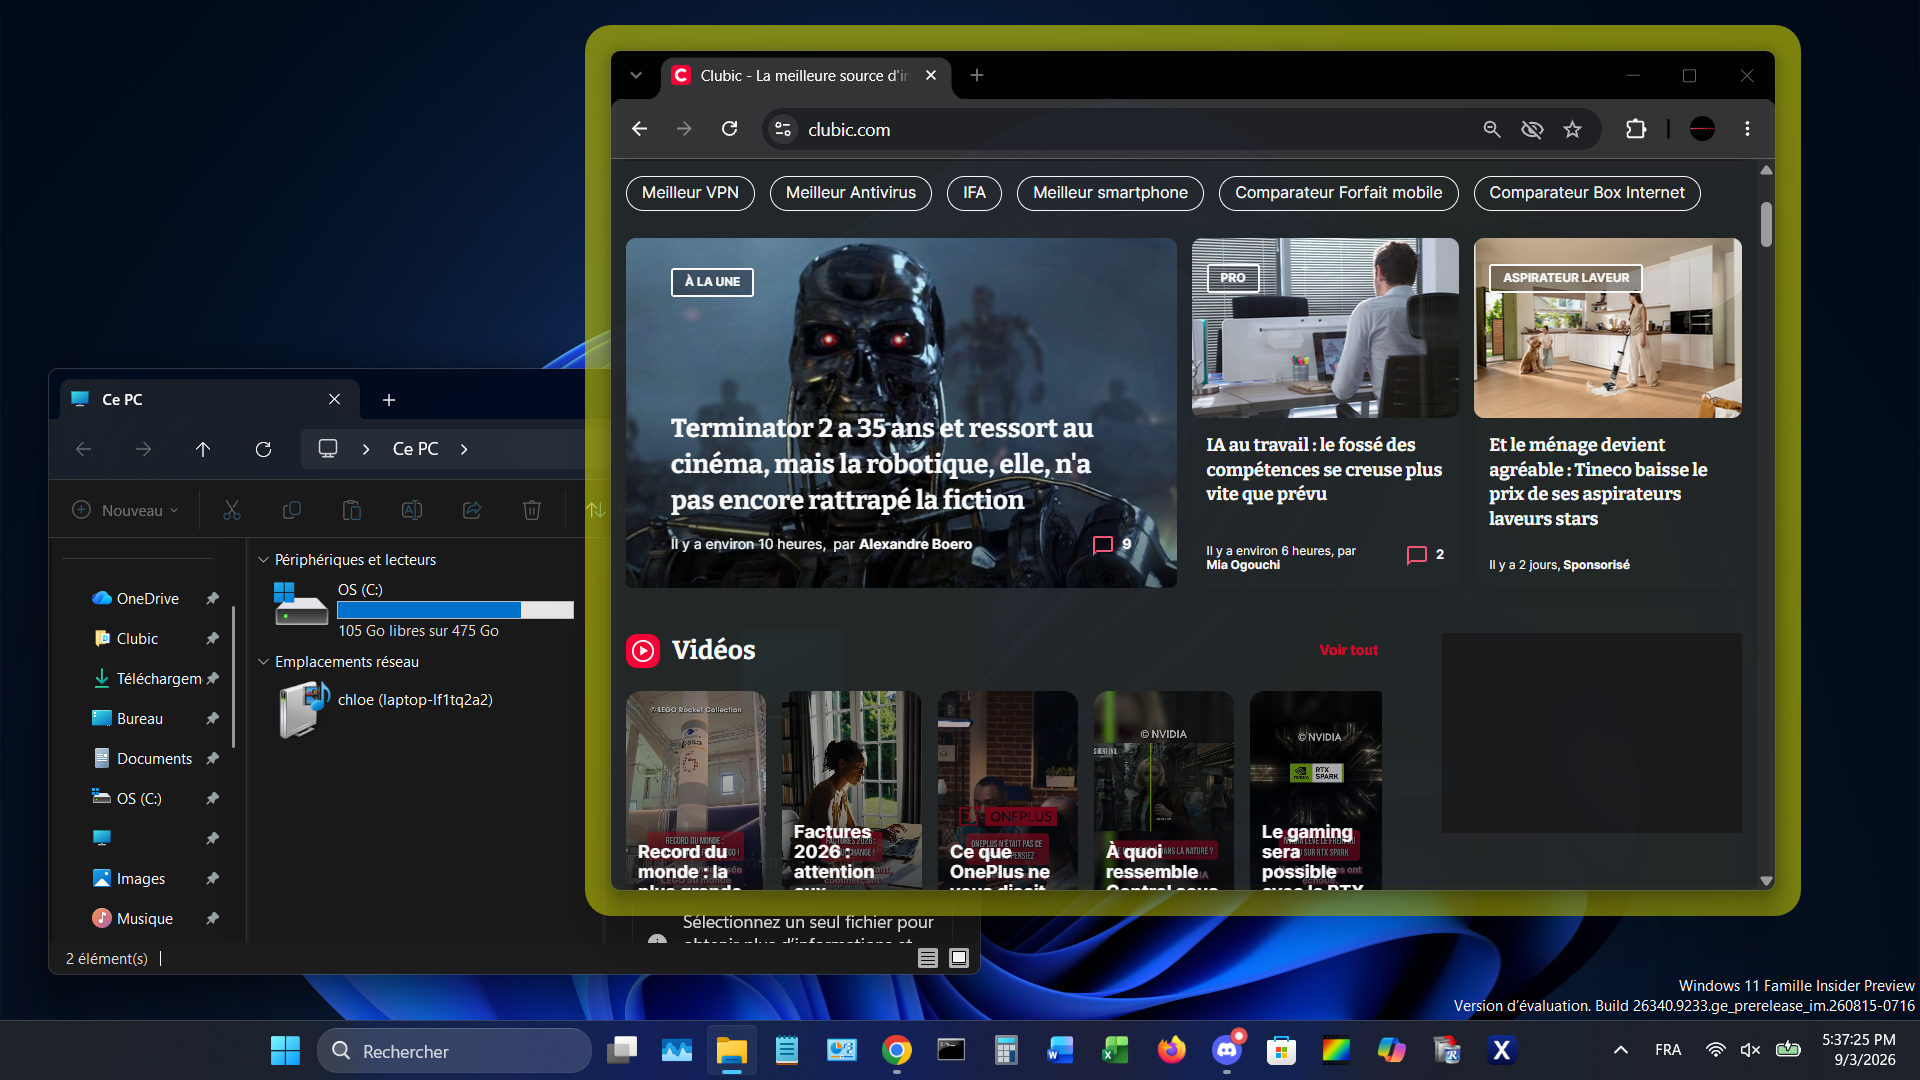Open comments on IA au travail article

[1426, 555]
